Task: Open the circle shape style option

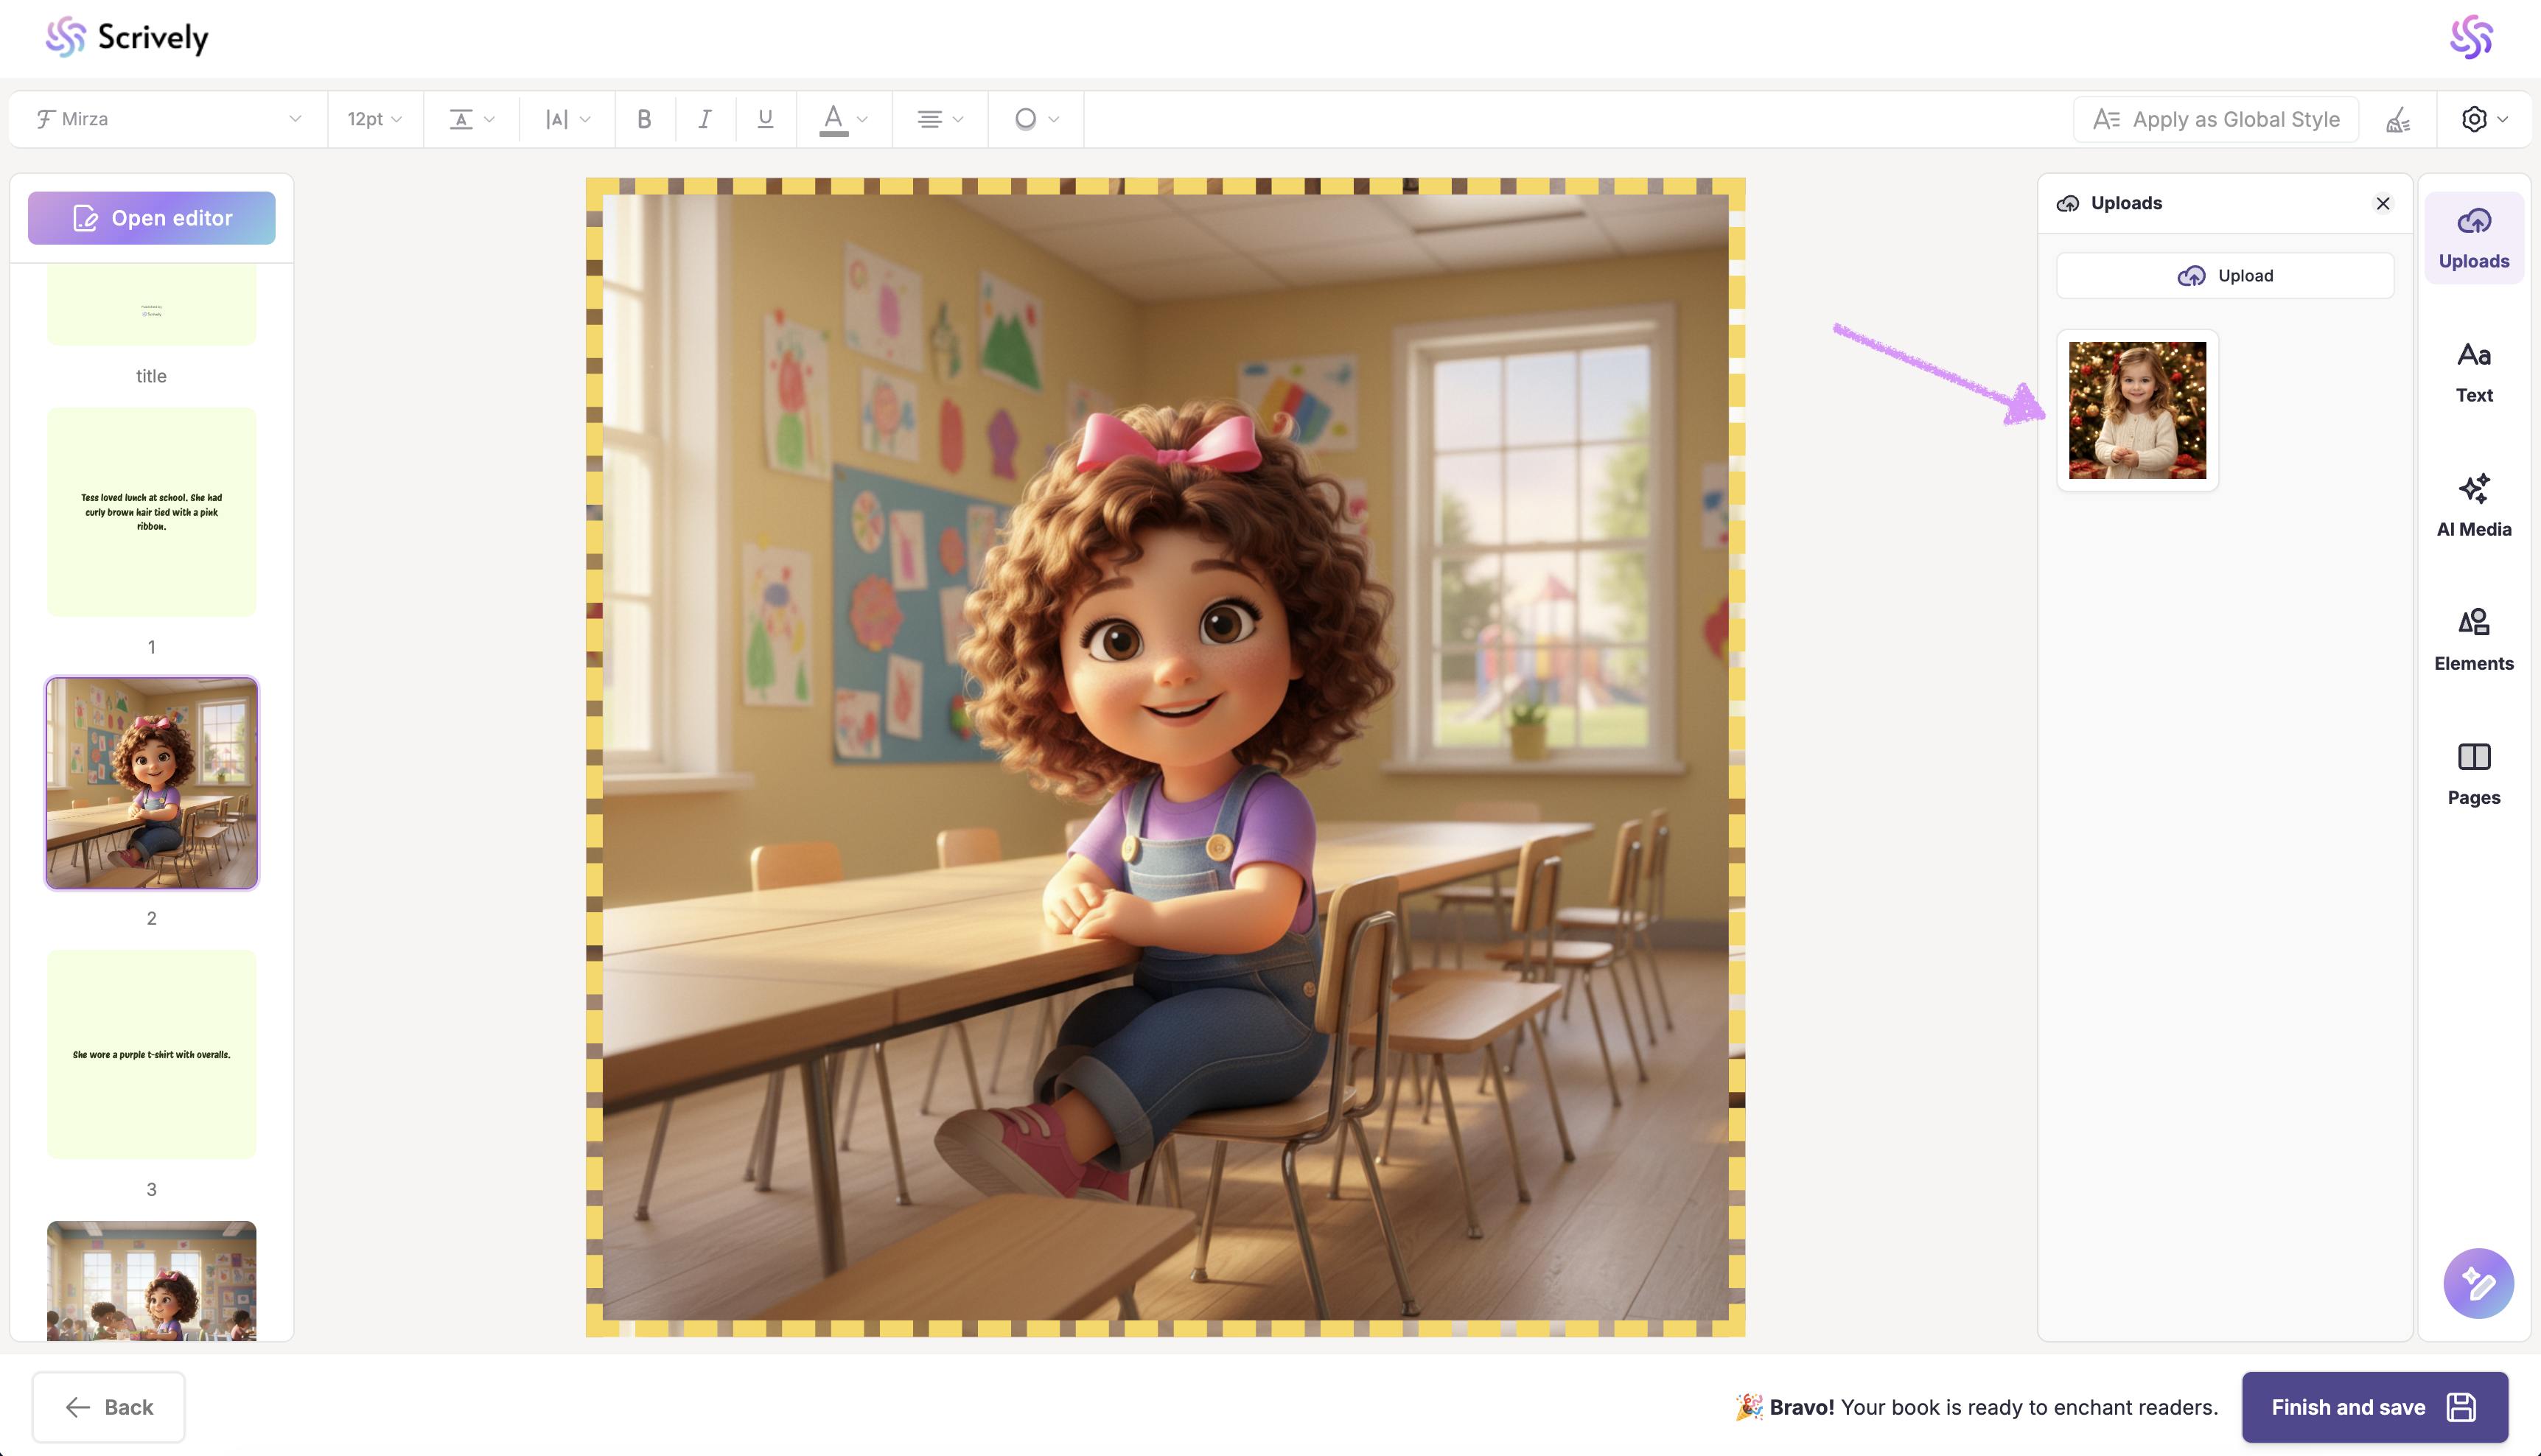Action: click(x=1035, y=119)
